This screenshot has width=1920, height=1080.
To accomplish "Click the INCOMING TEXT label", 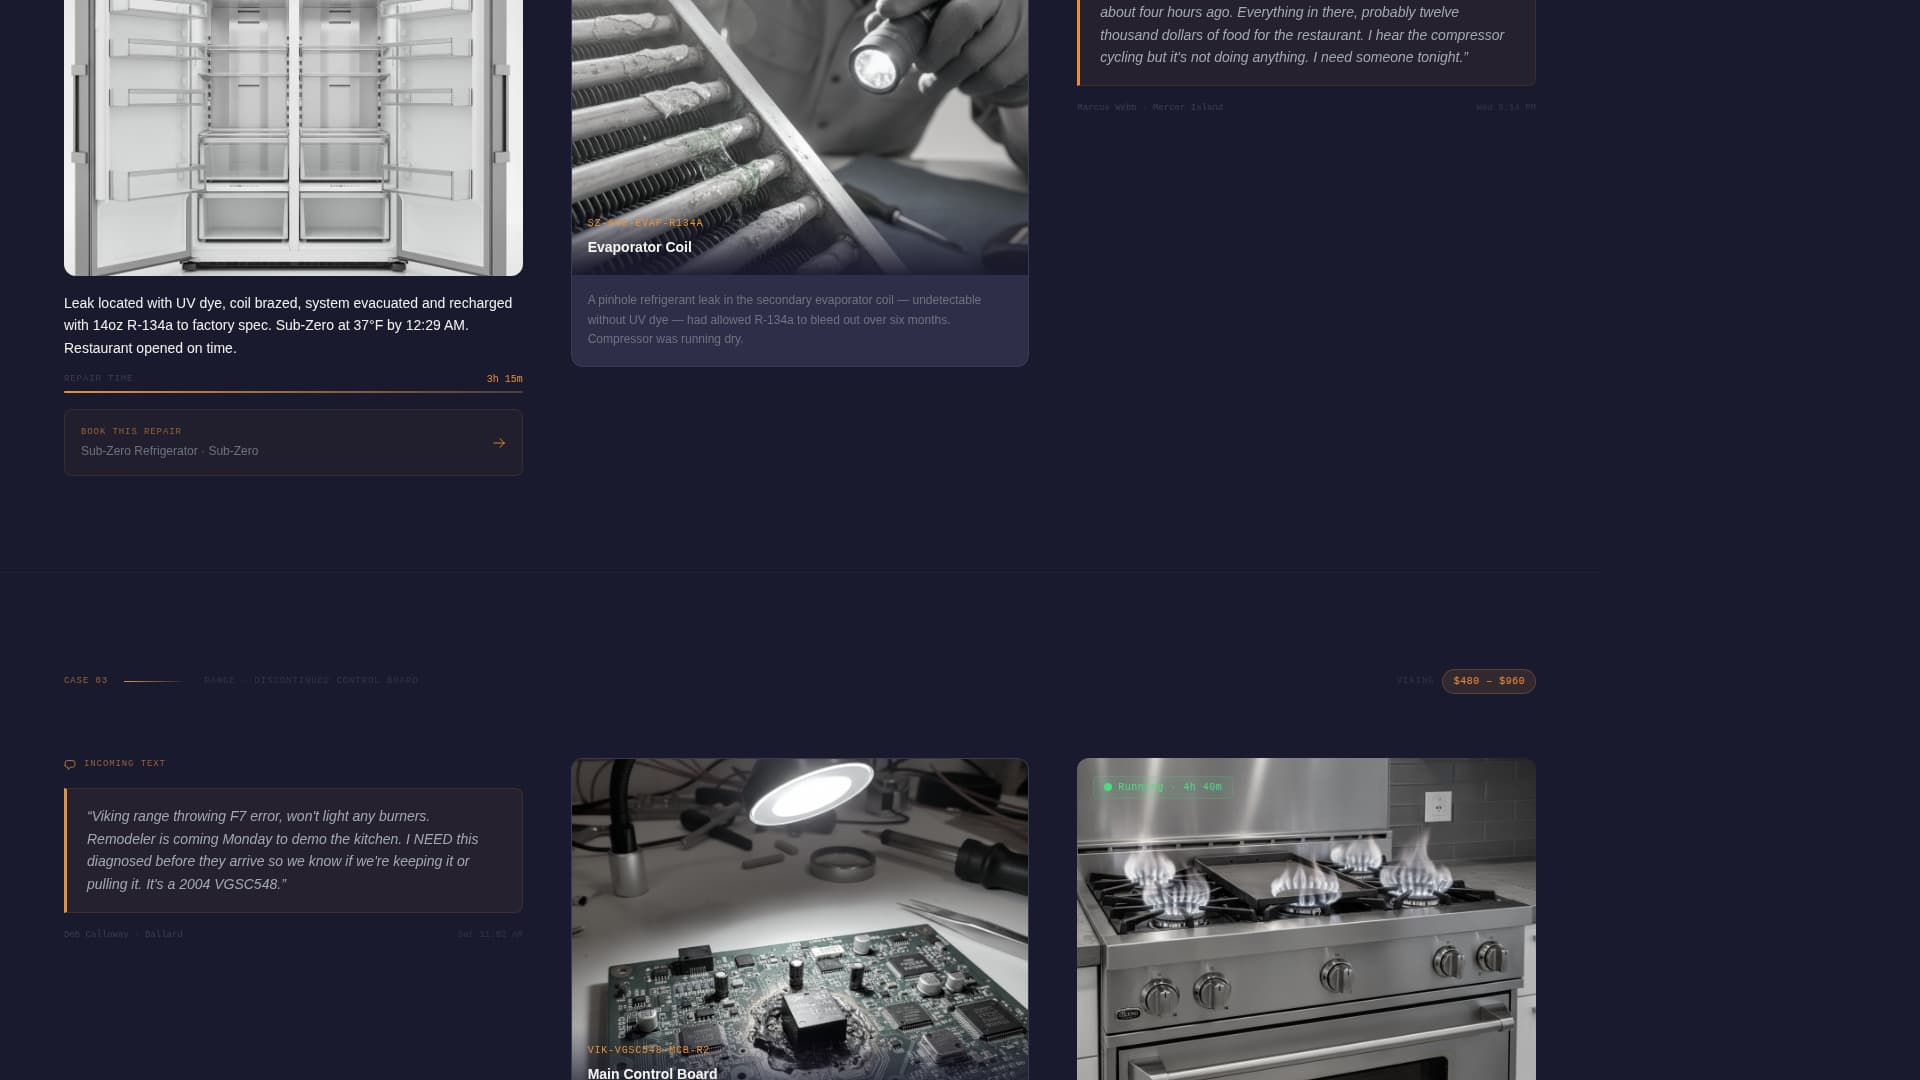I will pyautogui.click(x=125, y=764).
